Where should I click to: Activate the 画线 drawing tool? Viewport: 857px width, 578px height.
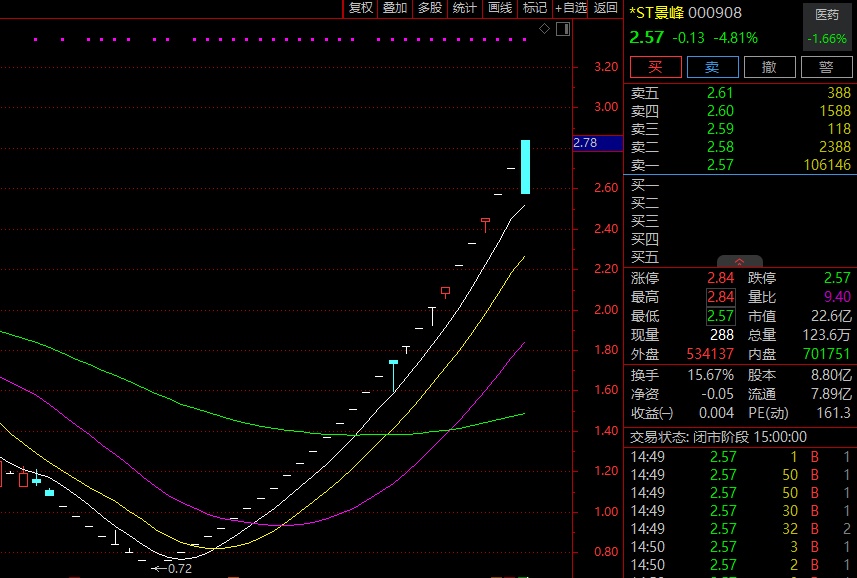[499, 8]
